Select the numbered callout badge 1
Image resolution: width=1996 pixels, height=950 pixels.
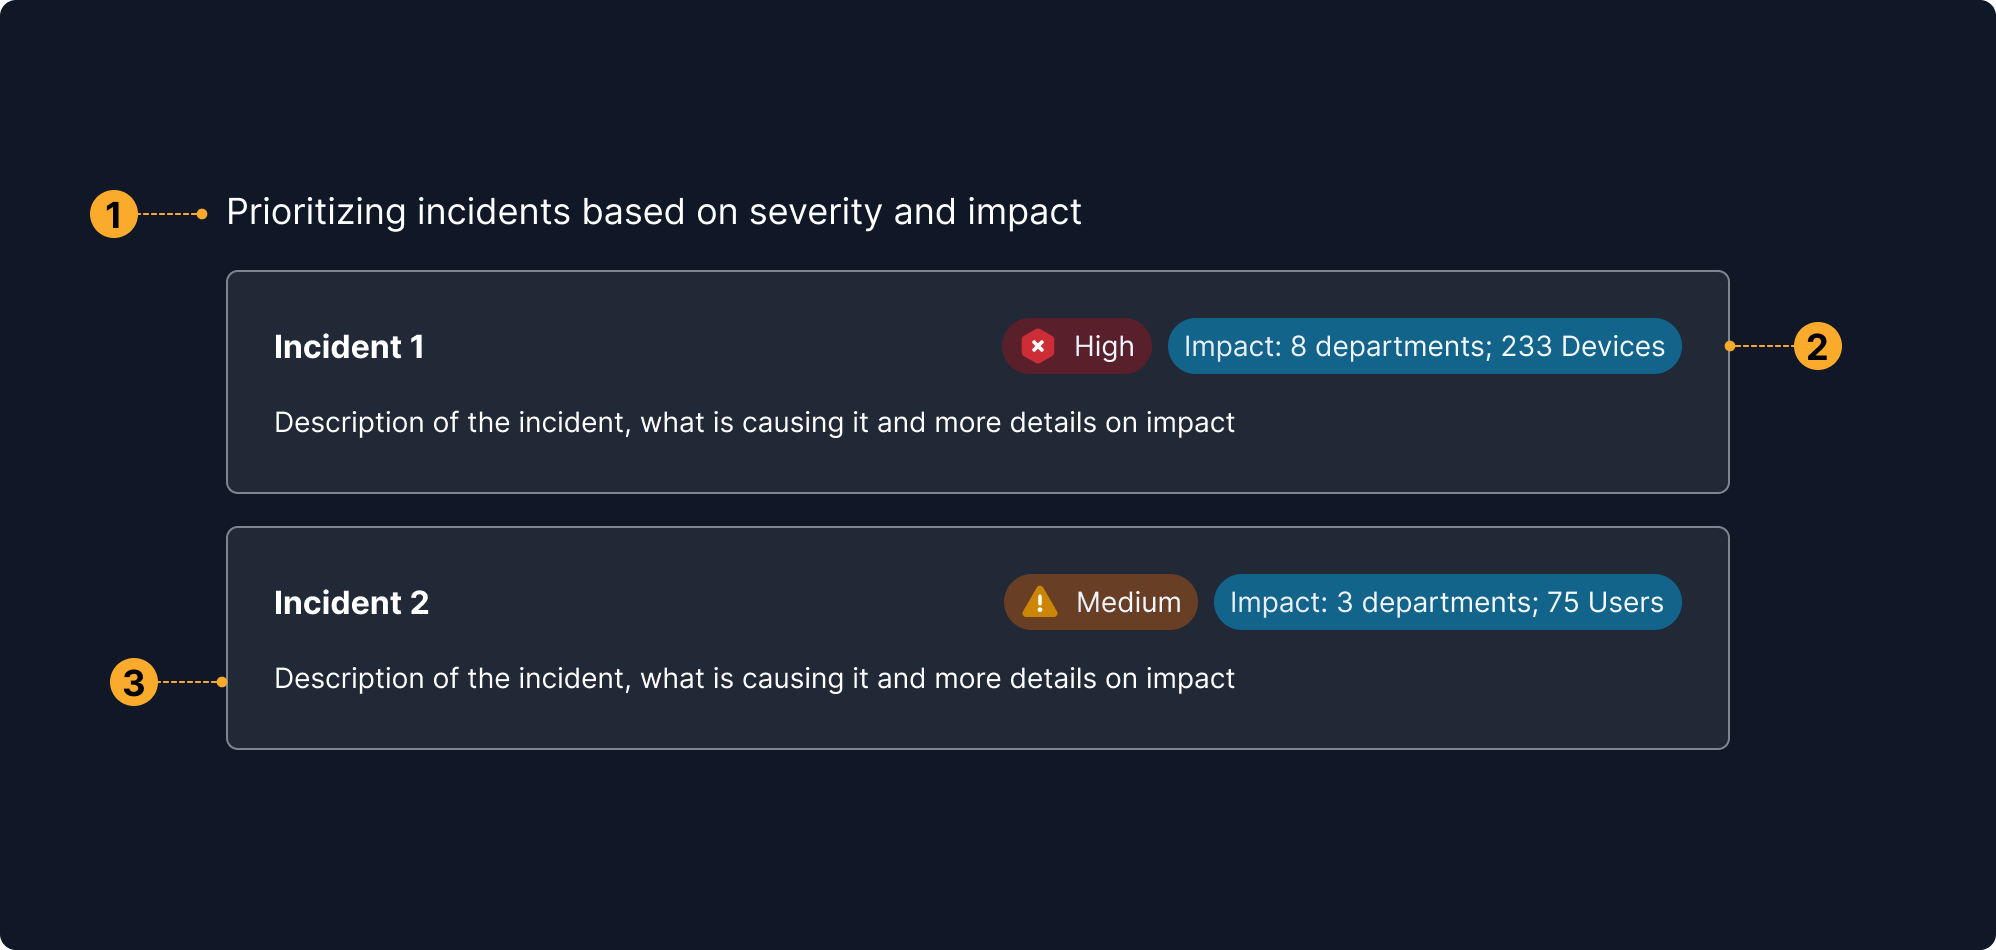click(116, 212)
